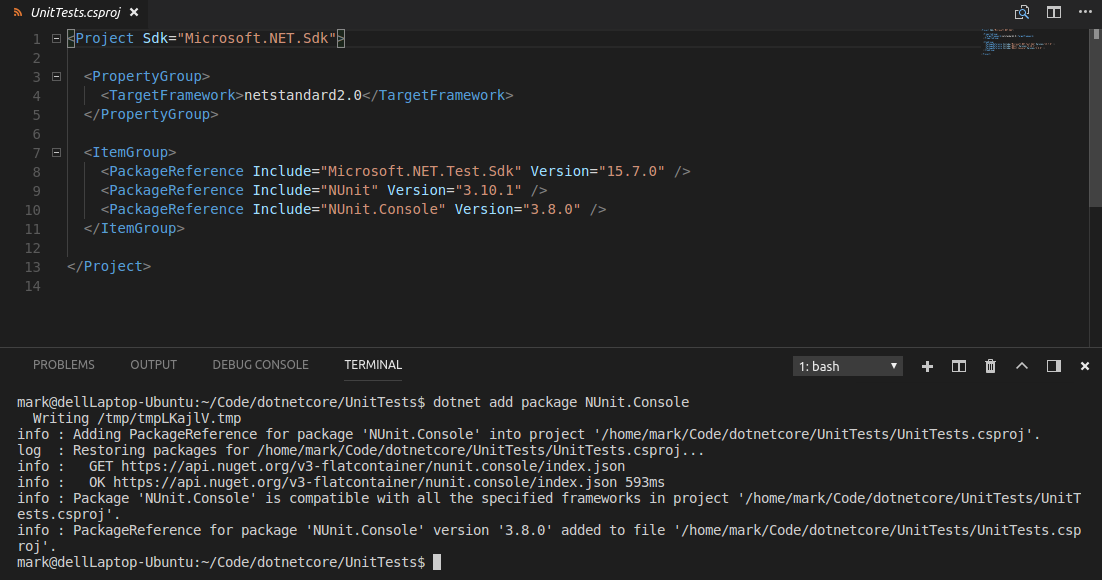Open the '1: bash' terminal selector dropdown
This screenshot has width=1102, height=580.
point(847,366)
